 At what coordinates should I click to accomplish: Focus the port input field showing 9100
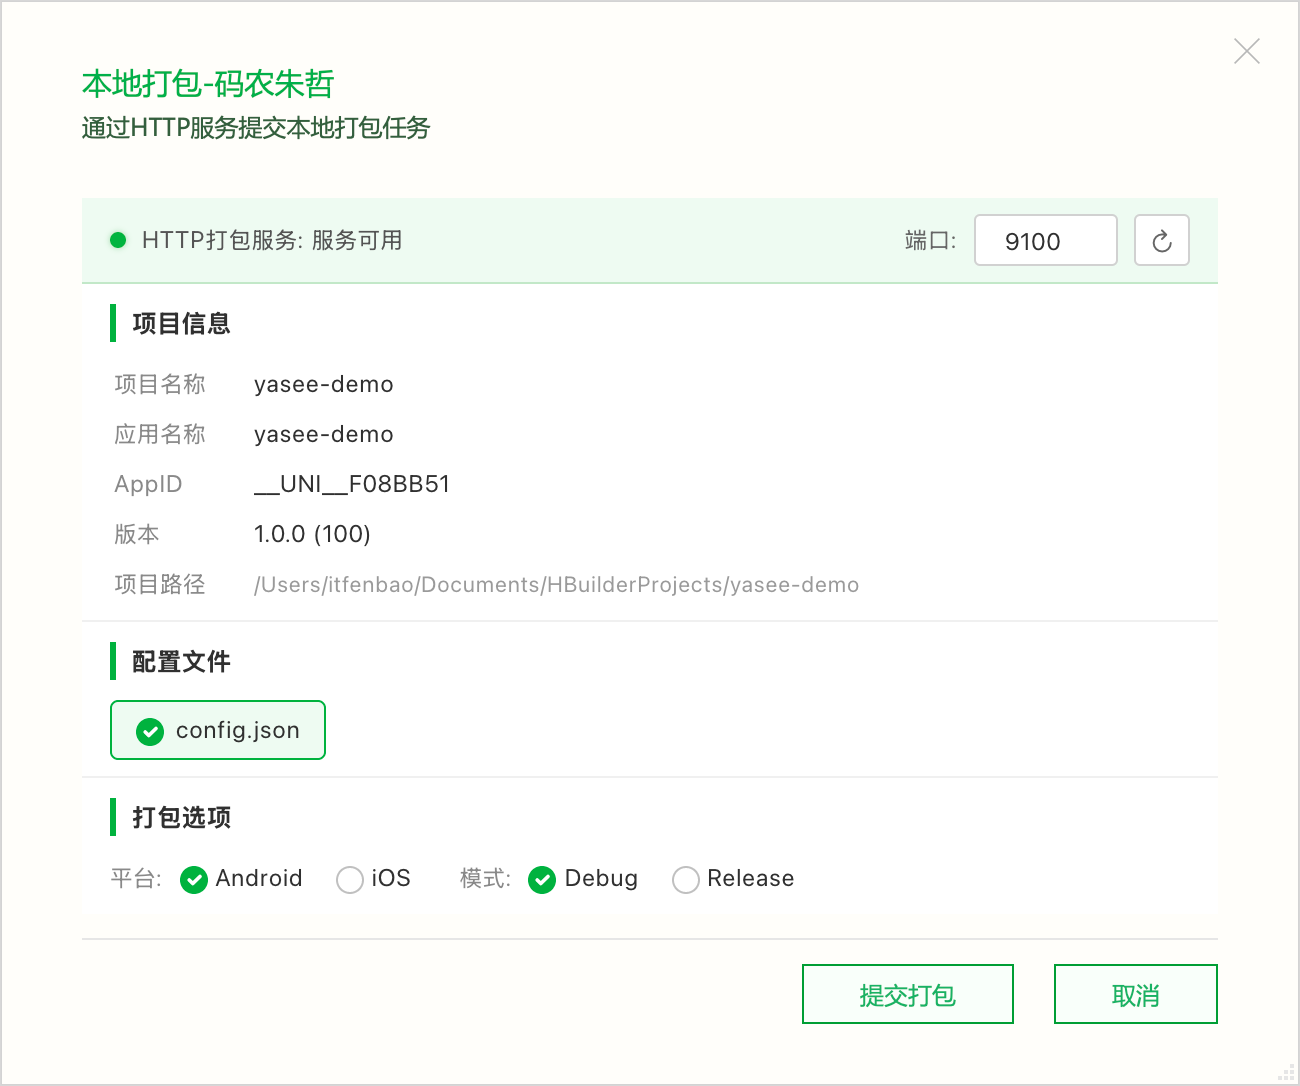click(x=1045, y=241)
